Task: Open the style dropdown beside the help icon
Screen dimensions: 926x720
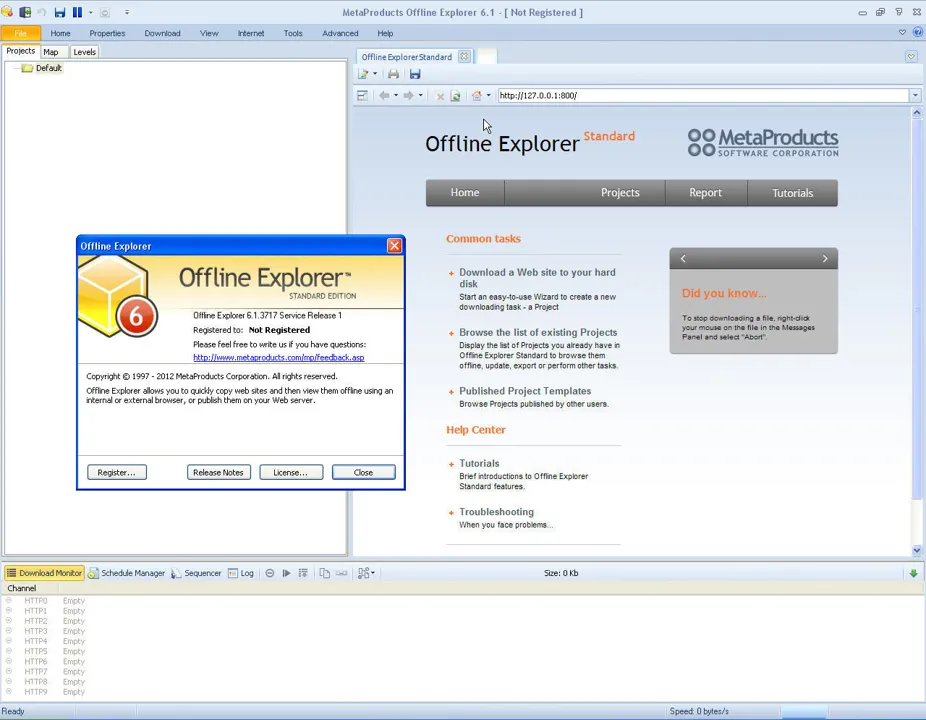Action: click(x=902, y=32)
